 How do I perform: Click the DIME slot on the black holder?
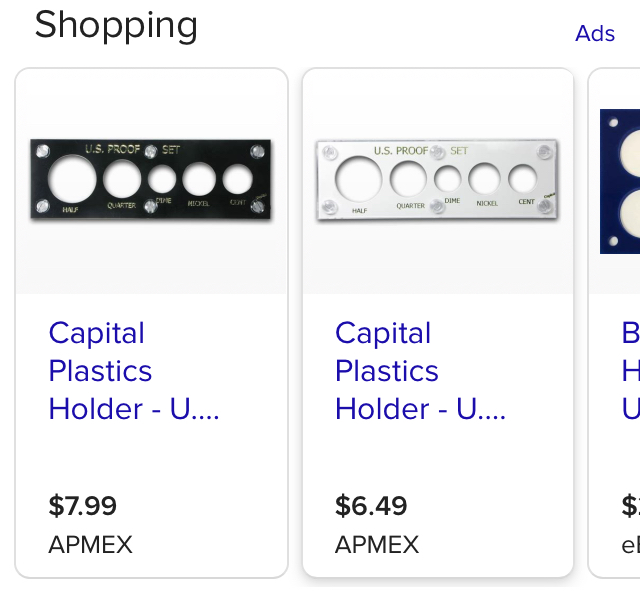[162, 179]
